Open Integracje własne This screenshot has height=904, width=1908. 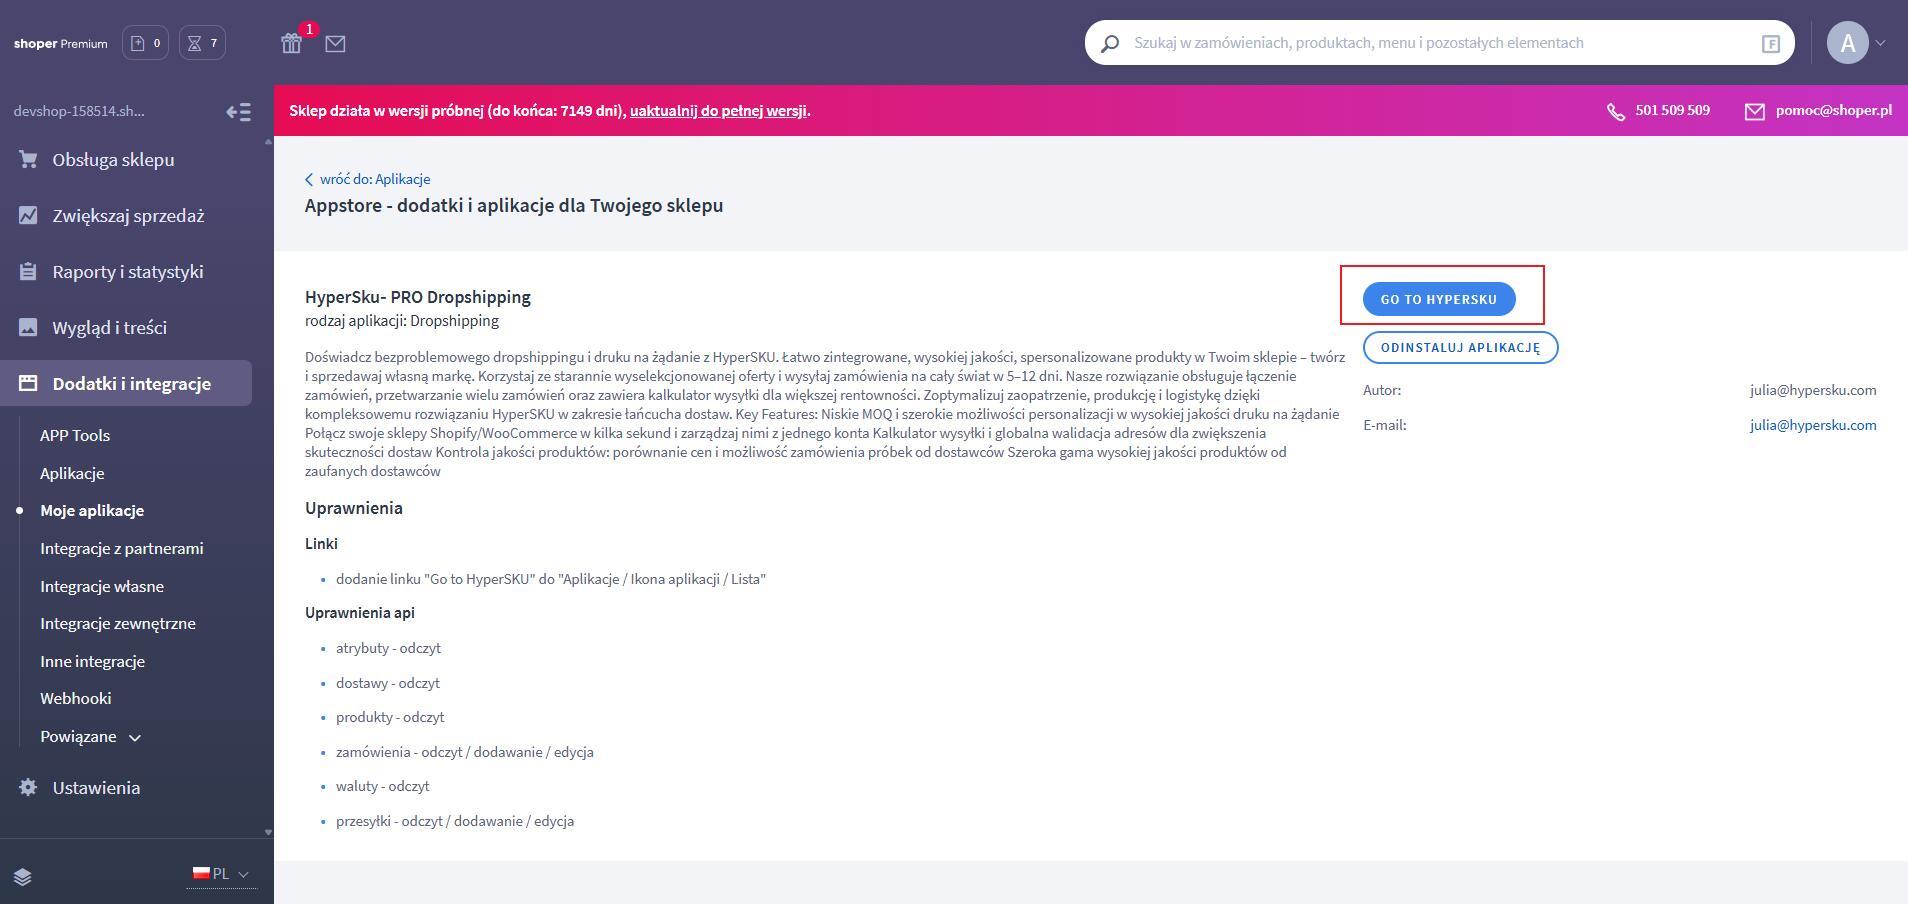tap(102, 586)
